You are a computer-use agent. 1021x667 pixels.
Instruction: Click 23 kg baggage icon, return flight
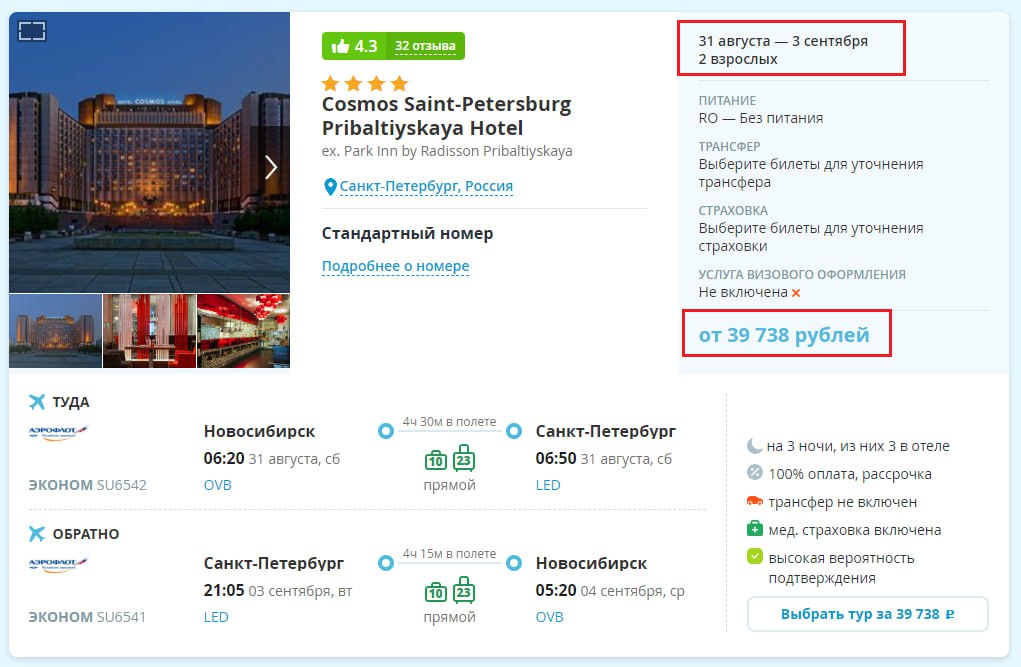pyautogui.click(x=464, y=590)
